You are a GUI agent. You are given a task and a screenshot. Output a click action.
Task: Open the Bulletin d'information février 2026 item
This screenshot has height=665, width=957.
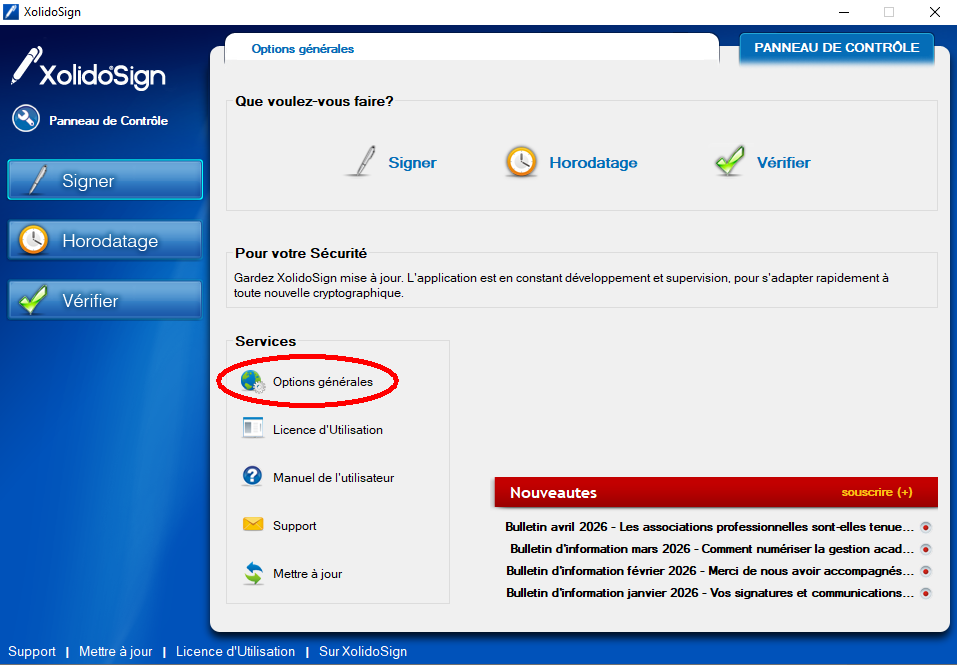[x=710, y=571]
